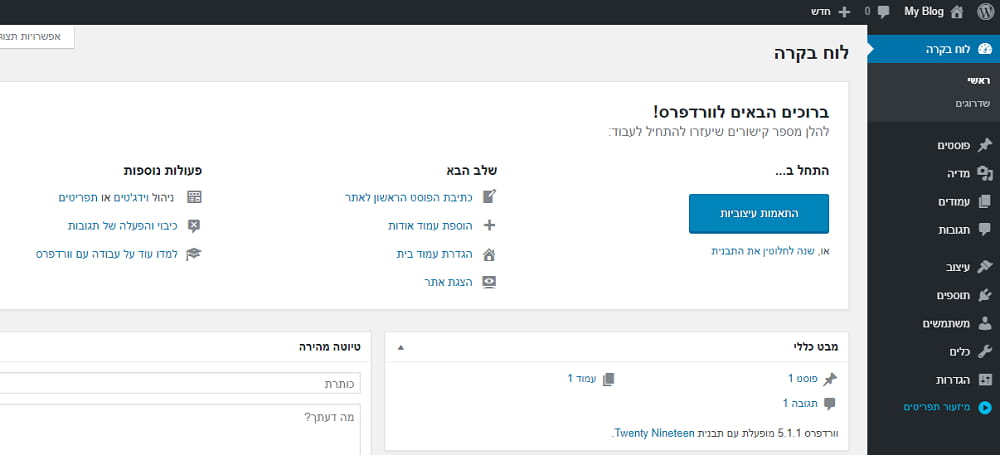This screenshot has width=1000, height=455.
Task: Click the חדש new content menu
Action: pos(822,11)
